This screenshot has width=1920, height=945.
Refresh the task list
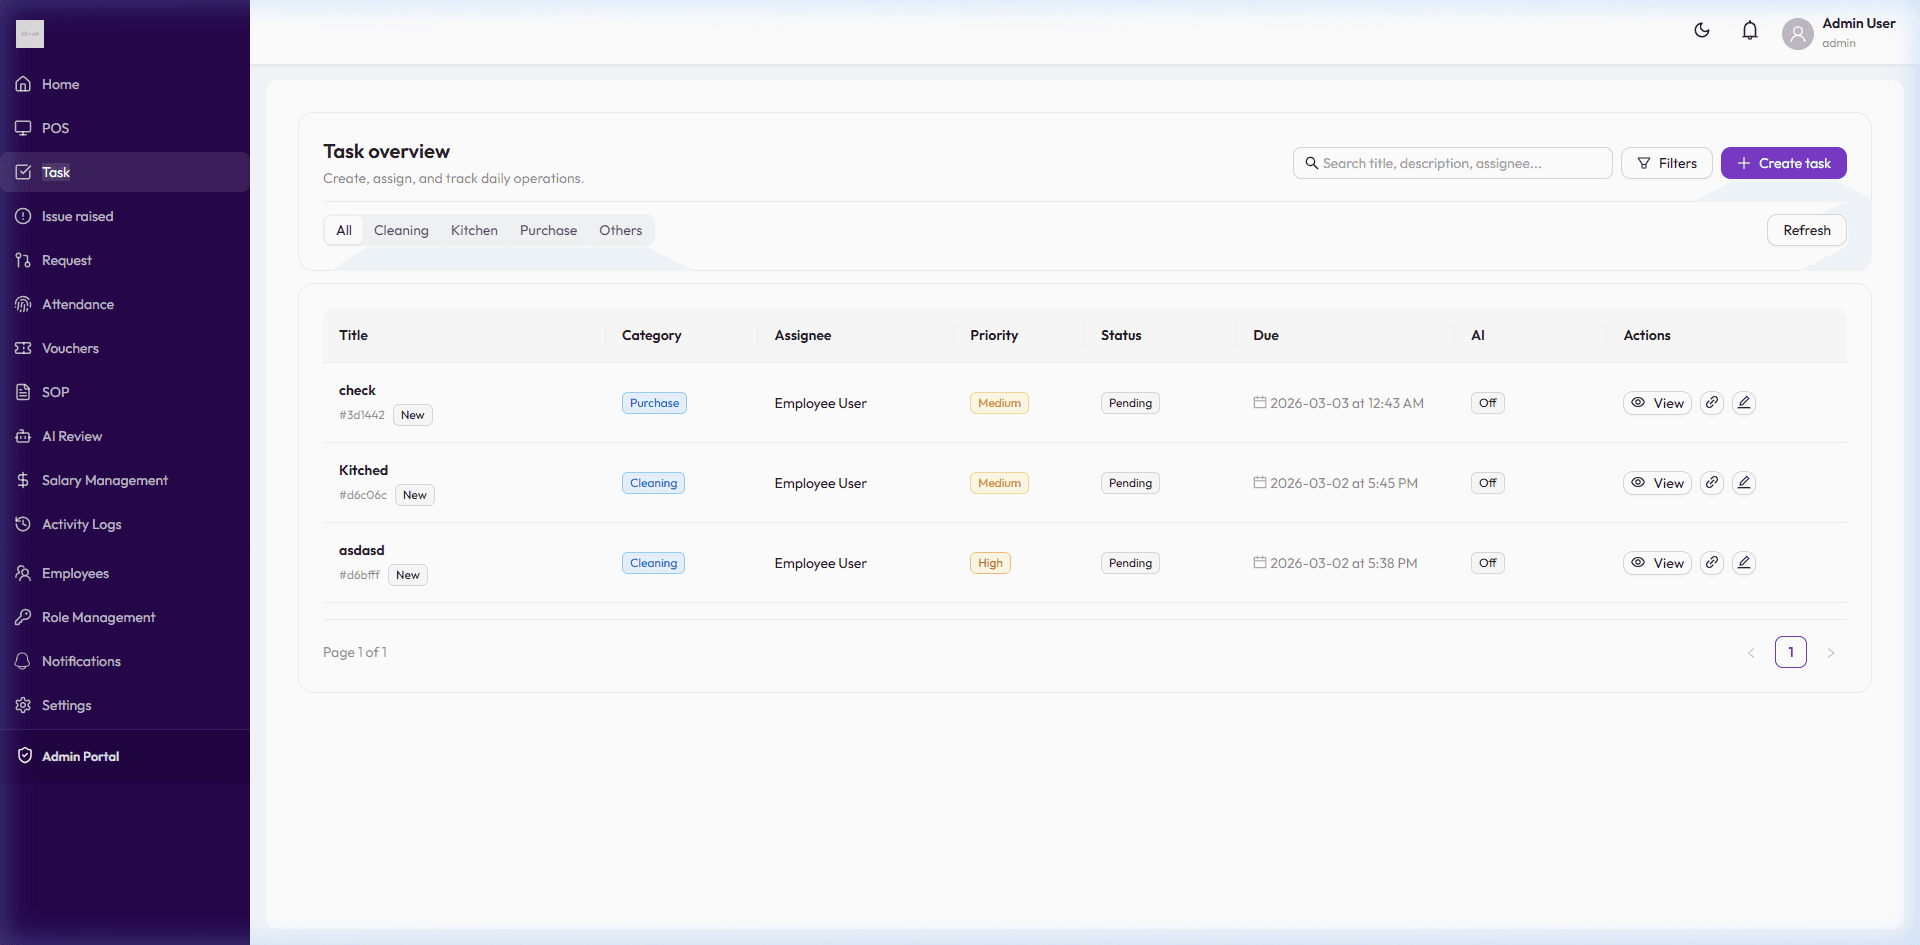click(x=1806, y=230)
